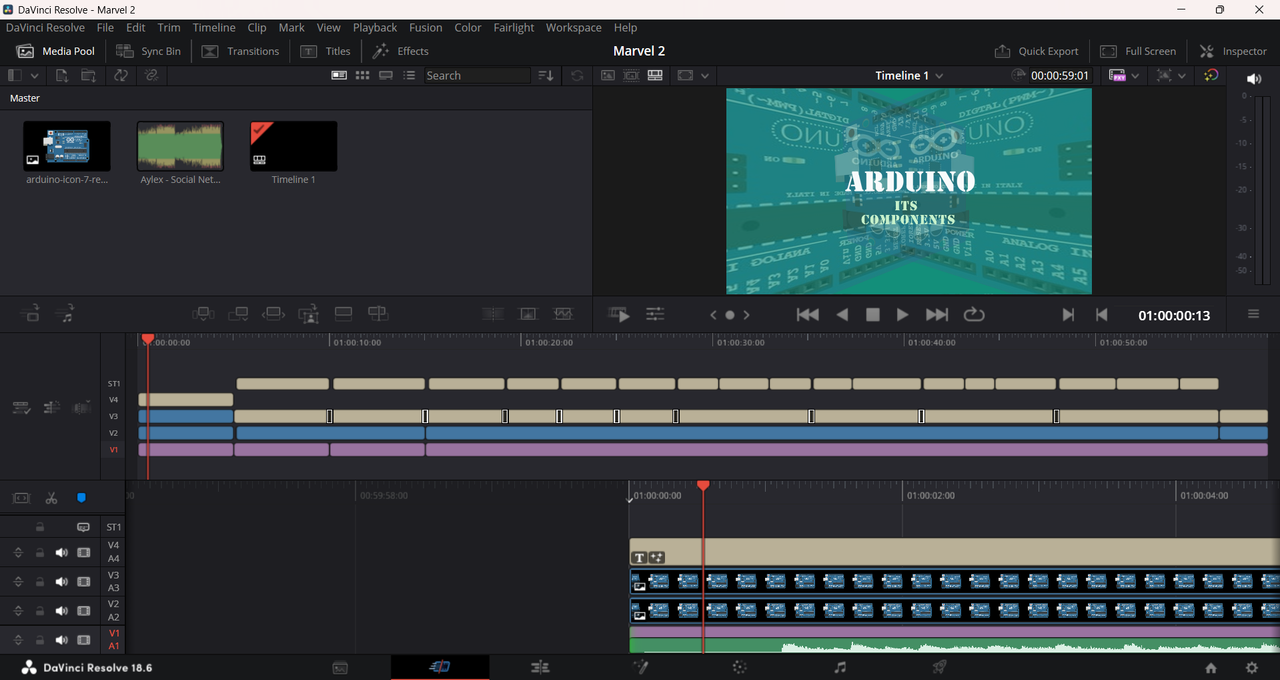Mute the monitor speaker icon
The image size is (1280, 680).
[1254, 79]
